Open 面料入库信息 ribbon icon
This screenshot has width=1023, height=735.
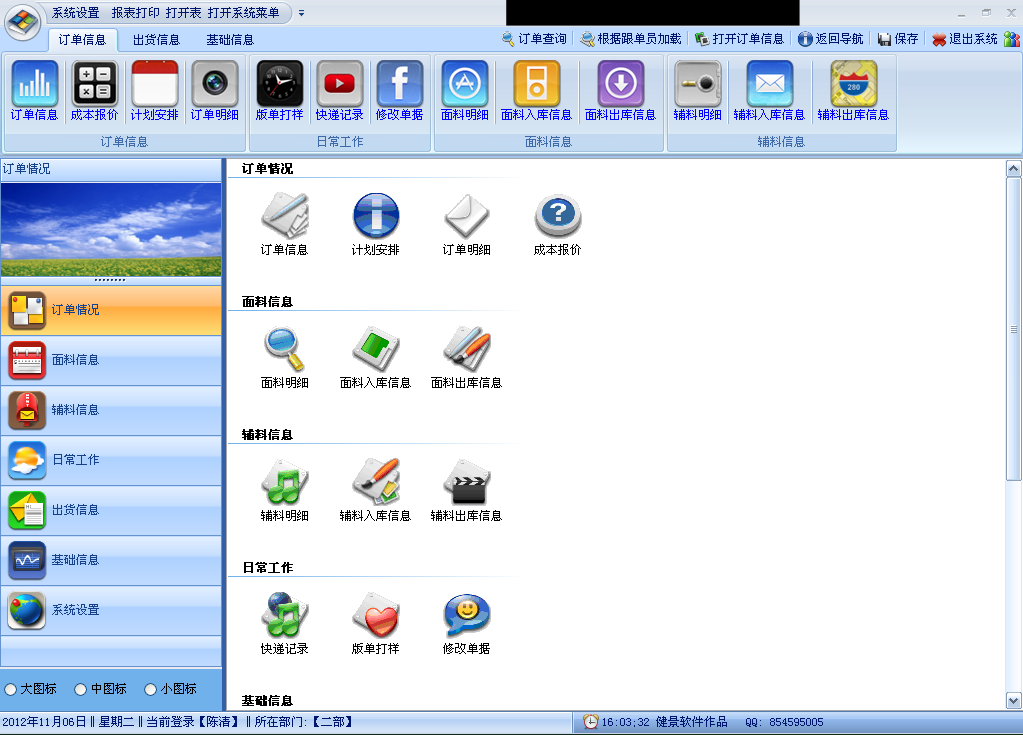click(536, 84)
